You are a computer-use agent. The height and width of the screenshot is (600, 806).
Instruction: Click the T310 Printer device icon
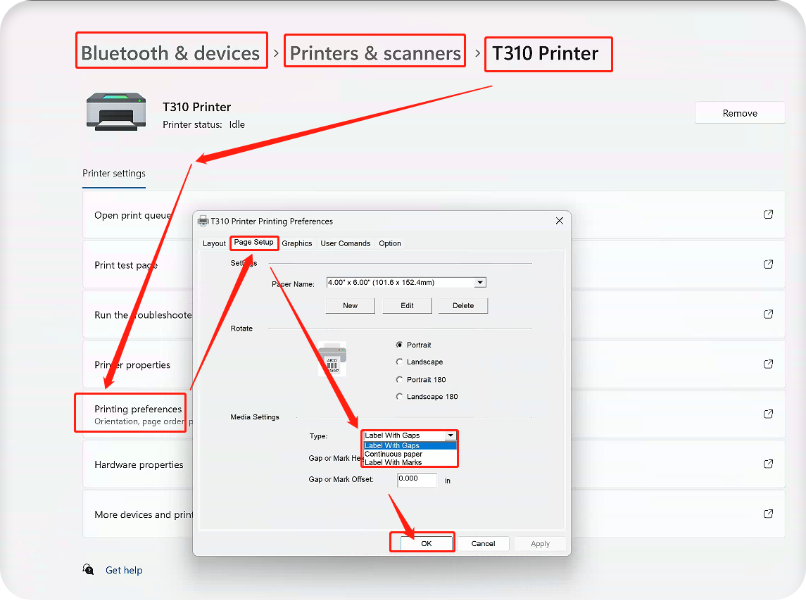(116, 112)
